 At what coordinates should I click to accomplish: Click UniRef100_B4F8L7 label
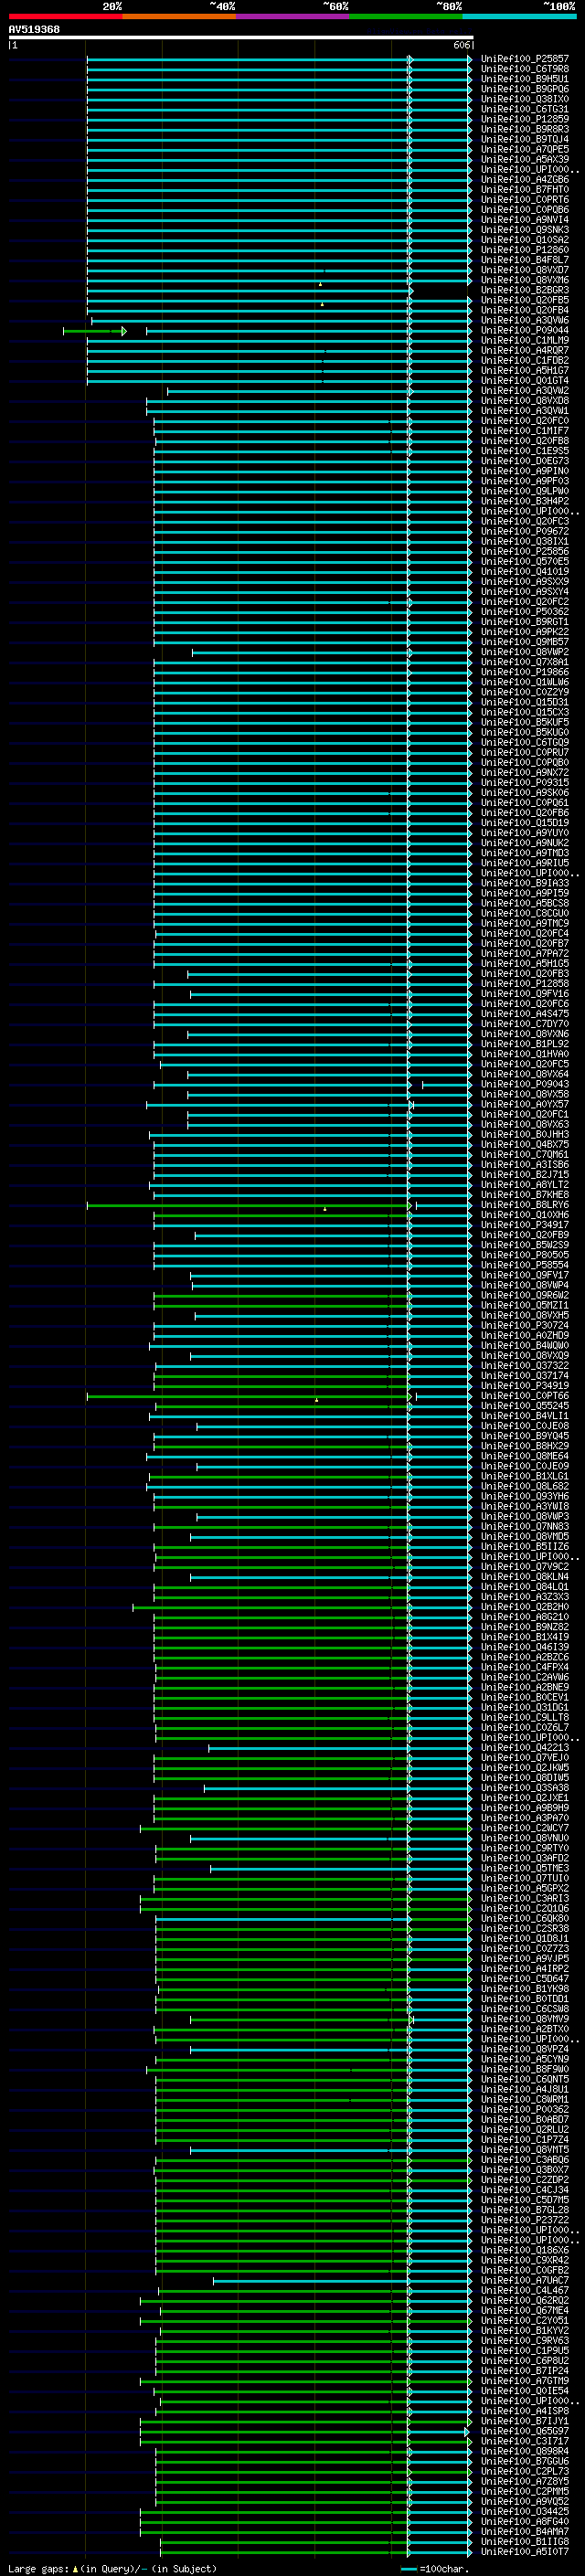(524, 260)
